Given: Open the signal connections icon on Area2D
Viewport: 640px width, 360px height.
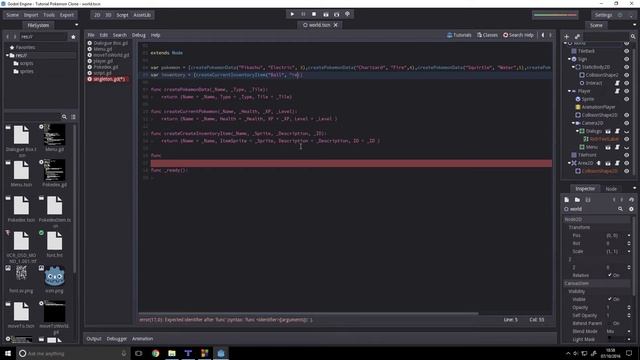Looking at the screenshot, I should 599,163.
